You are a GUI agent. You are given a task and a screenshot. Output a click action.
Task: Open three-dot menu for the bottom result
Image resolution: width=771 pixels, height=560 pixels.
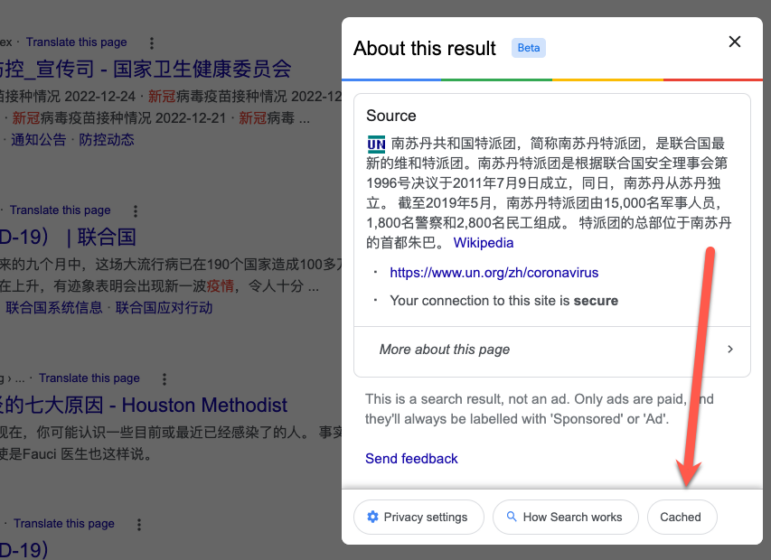139,525
